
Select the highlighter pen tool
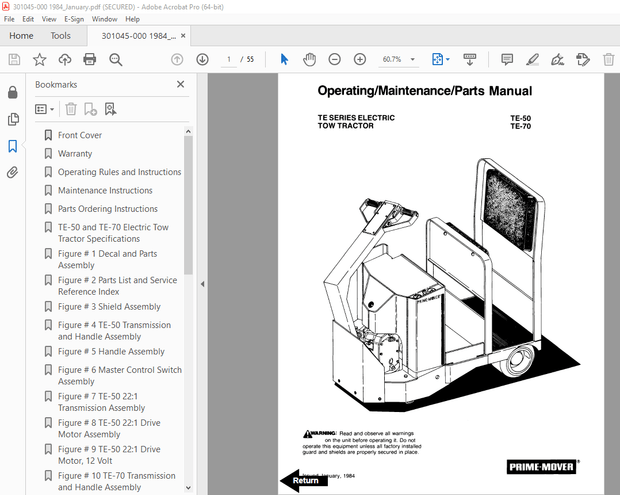(532, 60)
